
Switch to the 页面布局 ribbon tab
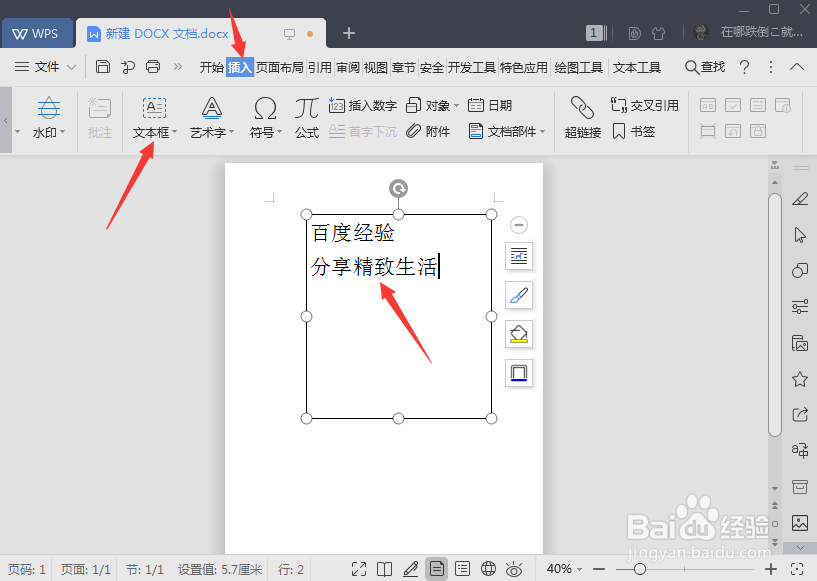[281, 67]
